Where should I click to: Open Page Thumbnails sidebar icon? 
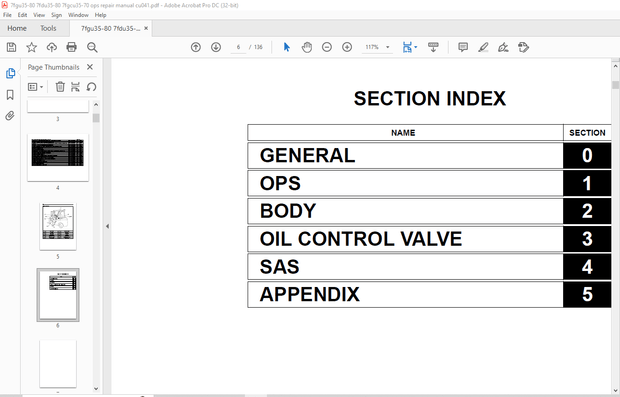(10, 74)
